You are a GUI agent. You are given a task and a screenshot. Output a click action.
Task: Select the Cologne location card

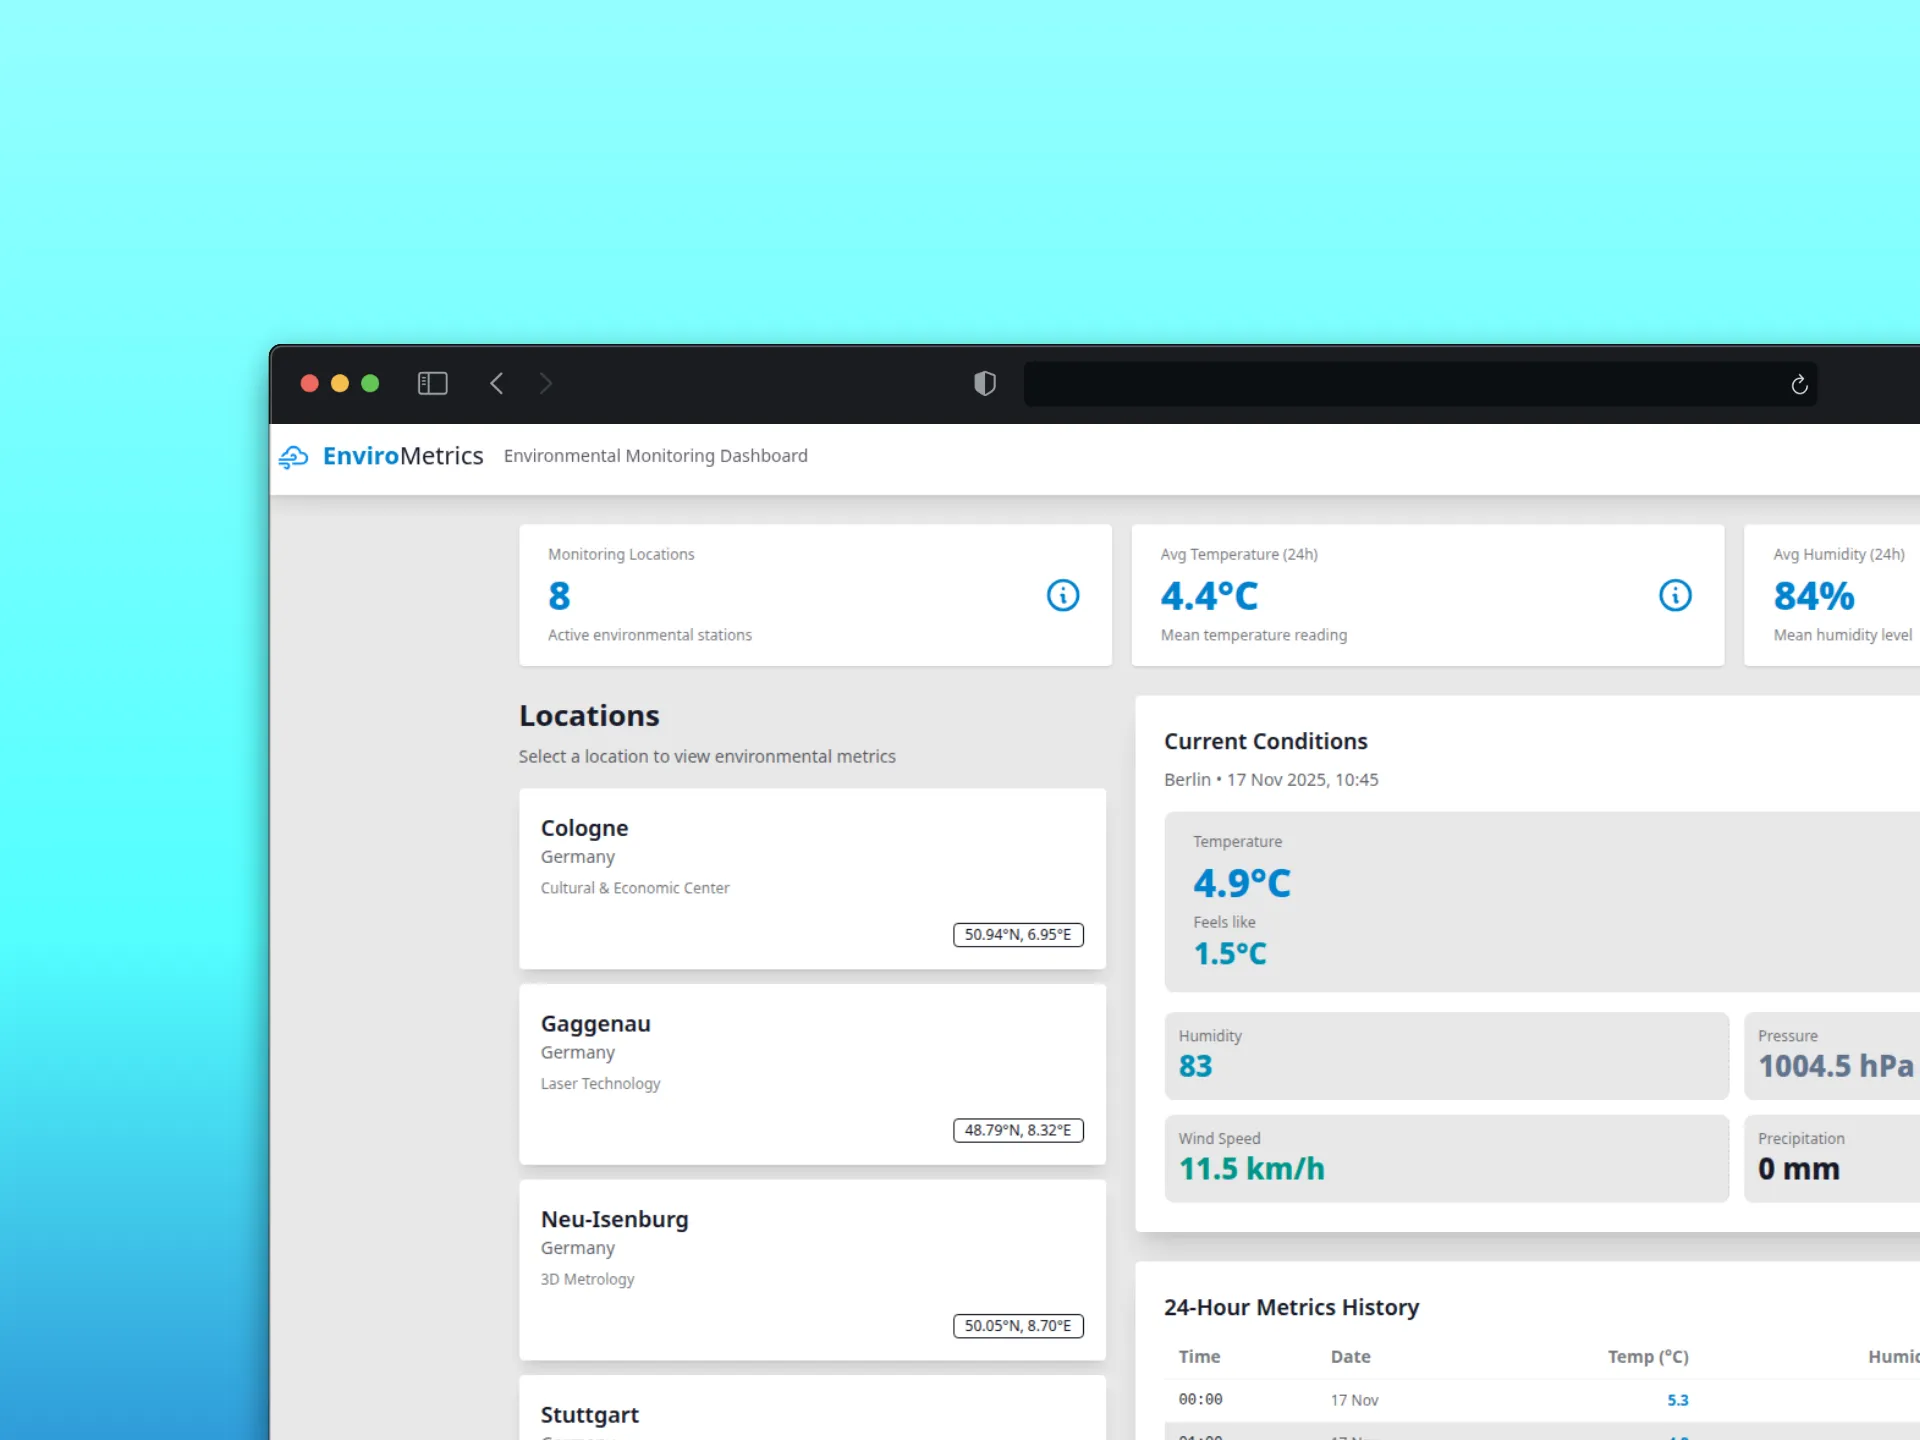pos(812,878)
